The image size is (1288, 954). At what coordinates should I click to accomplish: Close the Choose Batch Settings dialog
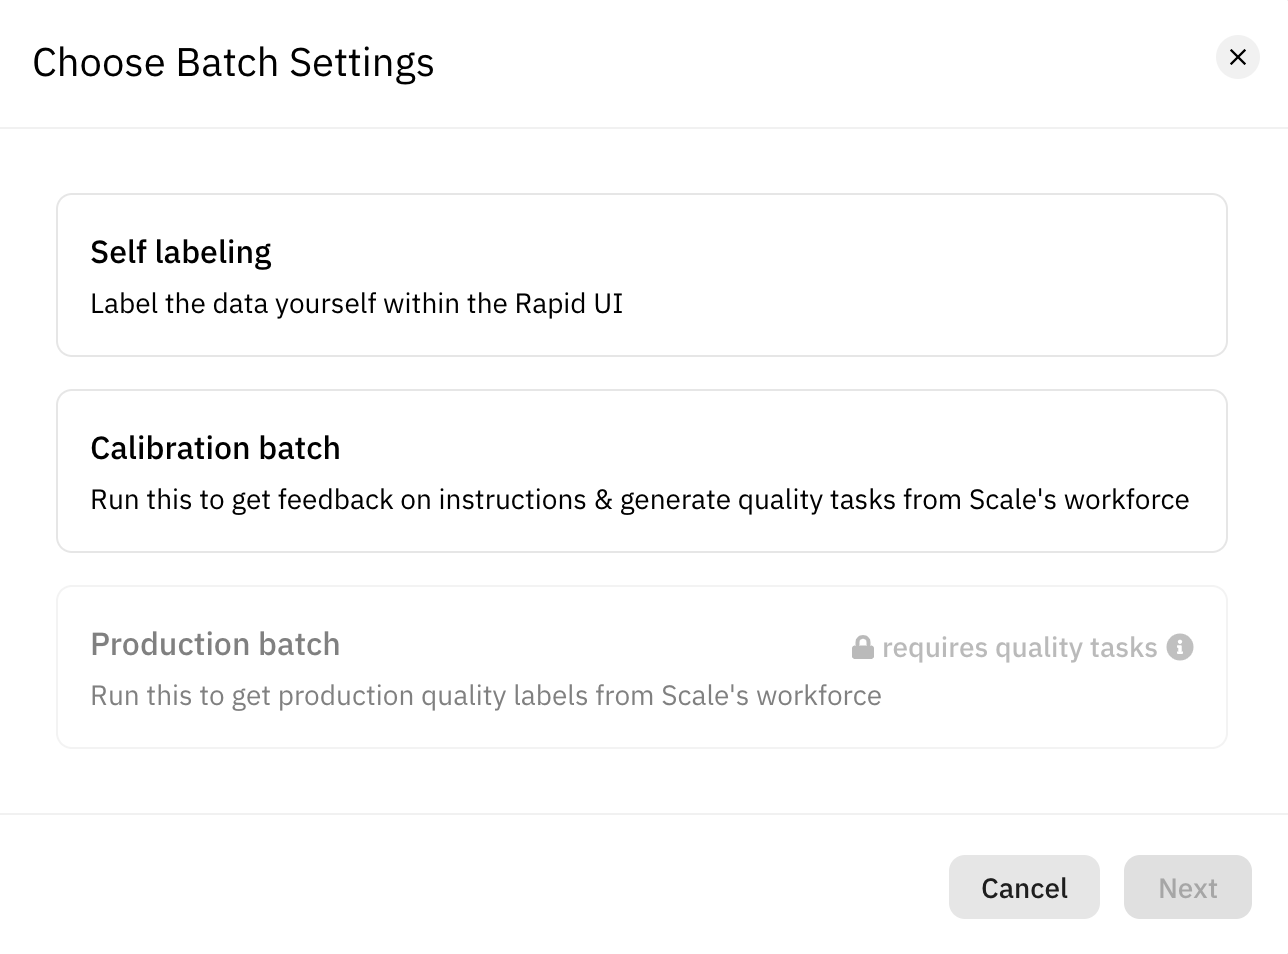click(x=1237, y=57)
